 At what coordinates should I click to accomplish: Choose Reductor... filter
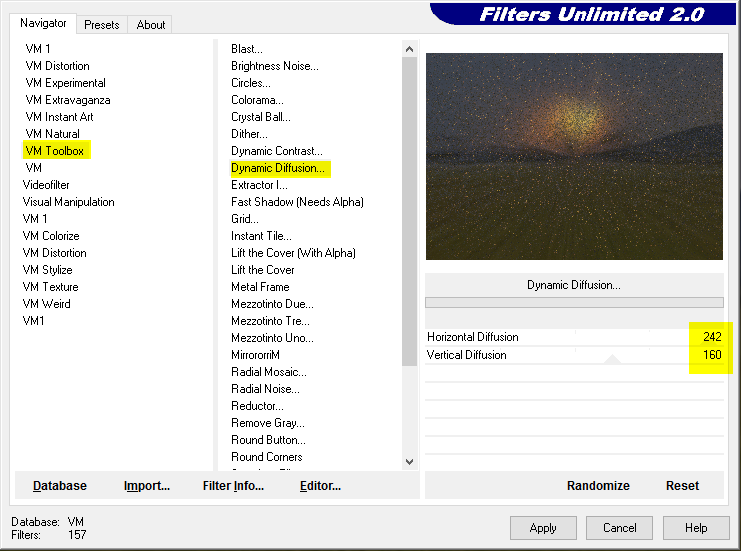(257, 406)
